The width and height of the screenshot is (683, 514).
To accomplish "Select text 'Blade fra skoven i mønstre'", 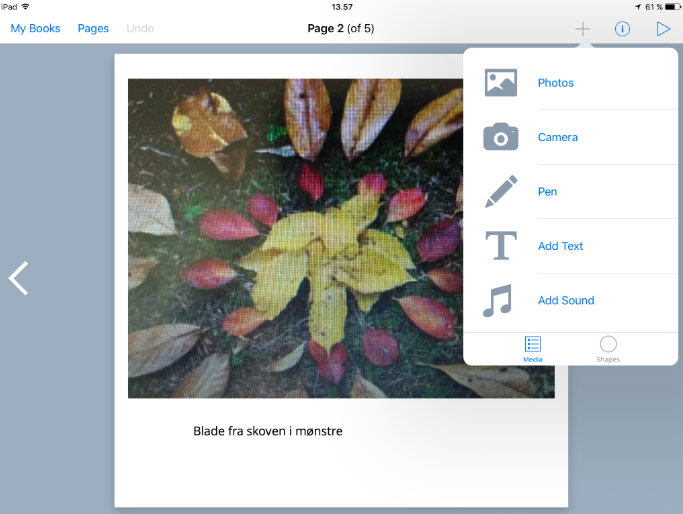I will pyautogui.click(x=268, y=431).
